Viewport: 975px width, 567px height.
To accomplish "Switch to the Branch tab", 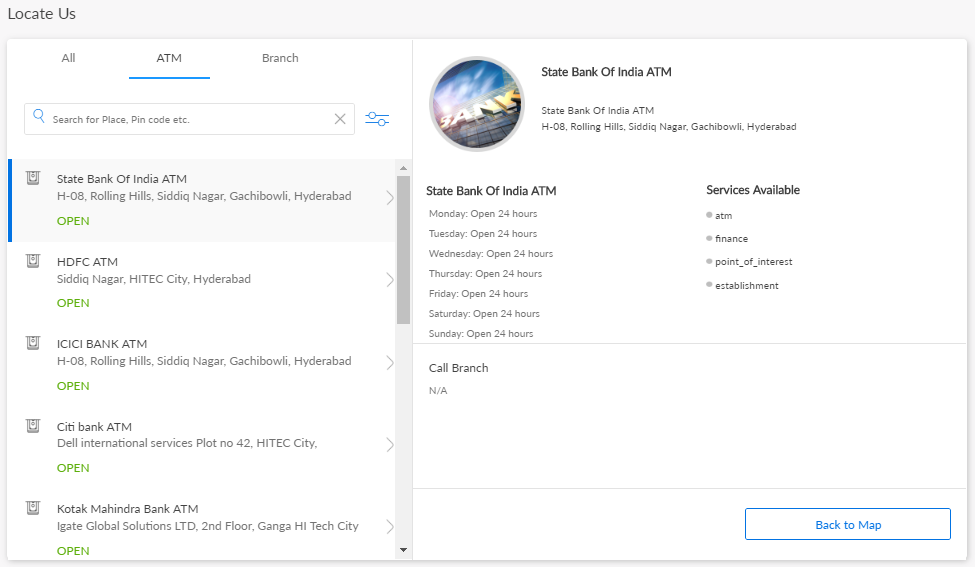I will click(x=280, y=58).
